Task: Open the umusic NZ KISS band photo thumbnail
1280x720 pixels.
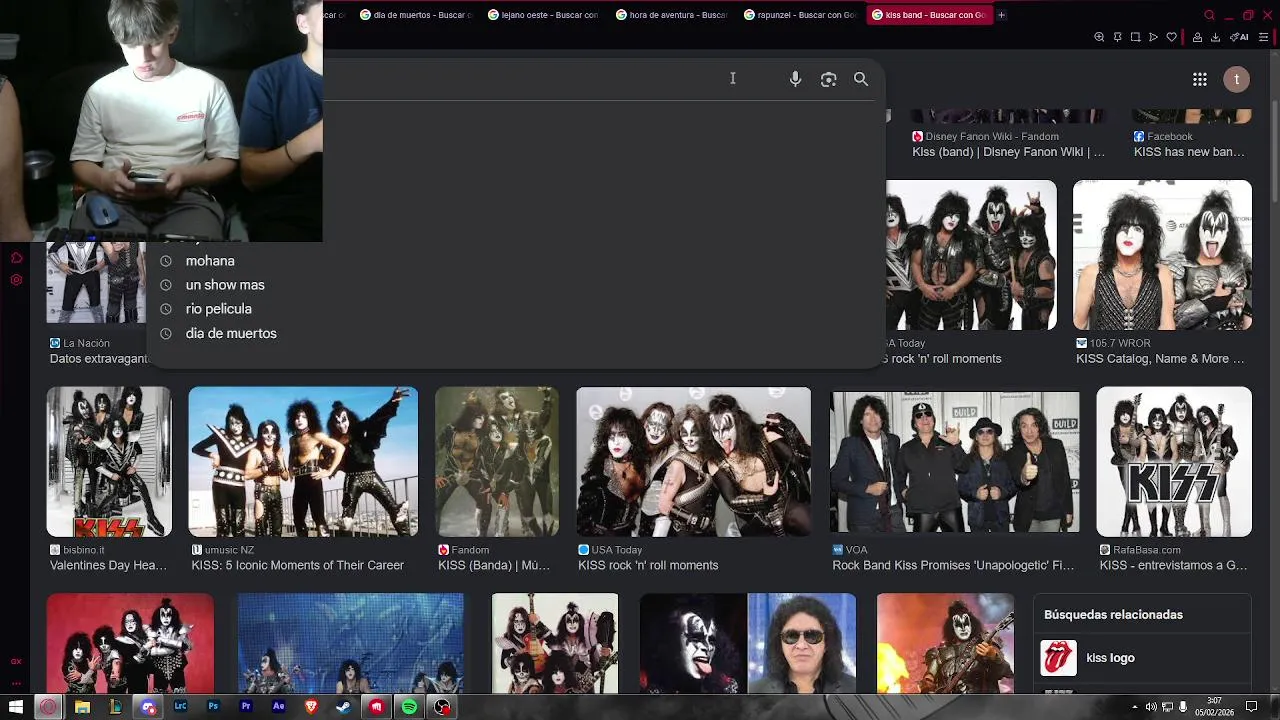Action: [x=303, y=462]
